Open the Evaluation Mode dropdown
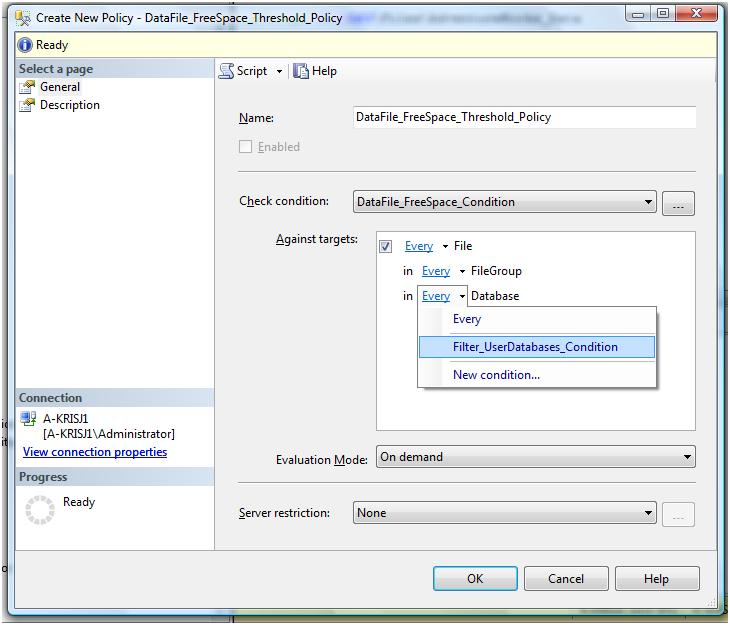Image resolution: width=730 pixels, height=625 pixels. tap(536, 457)
